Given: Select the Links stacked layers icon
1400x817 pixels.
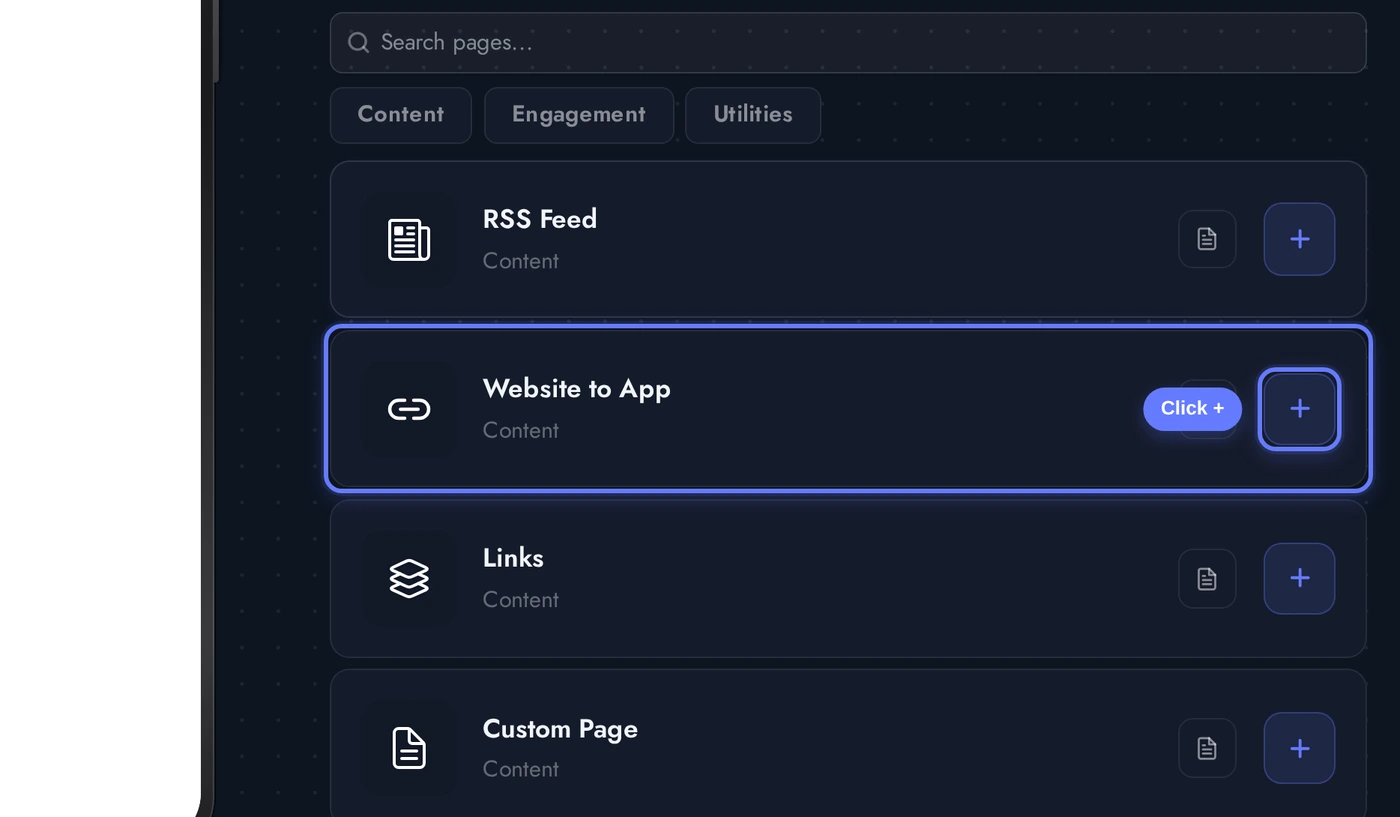Looking at the screenshot, I should coord(409,578).
